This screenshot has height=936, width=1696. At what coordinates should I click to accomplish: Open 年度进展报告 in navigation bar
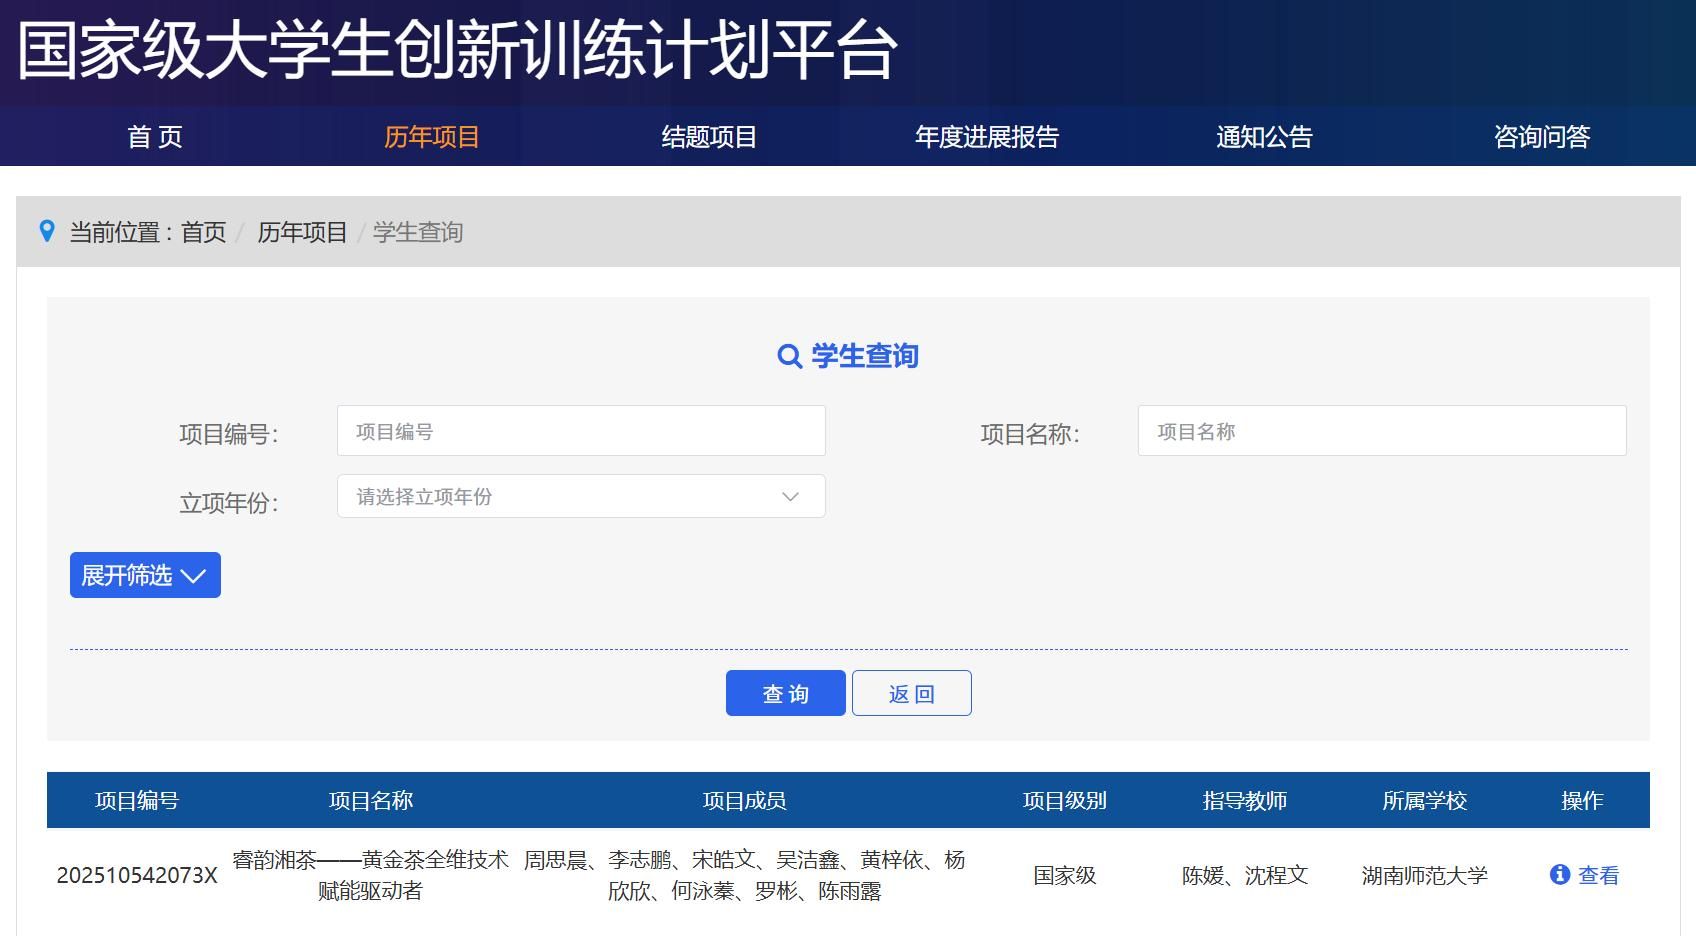[x=987, y=137]
